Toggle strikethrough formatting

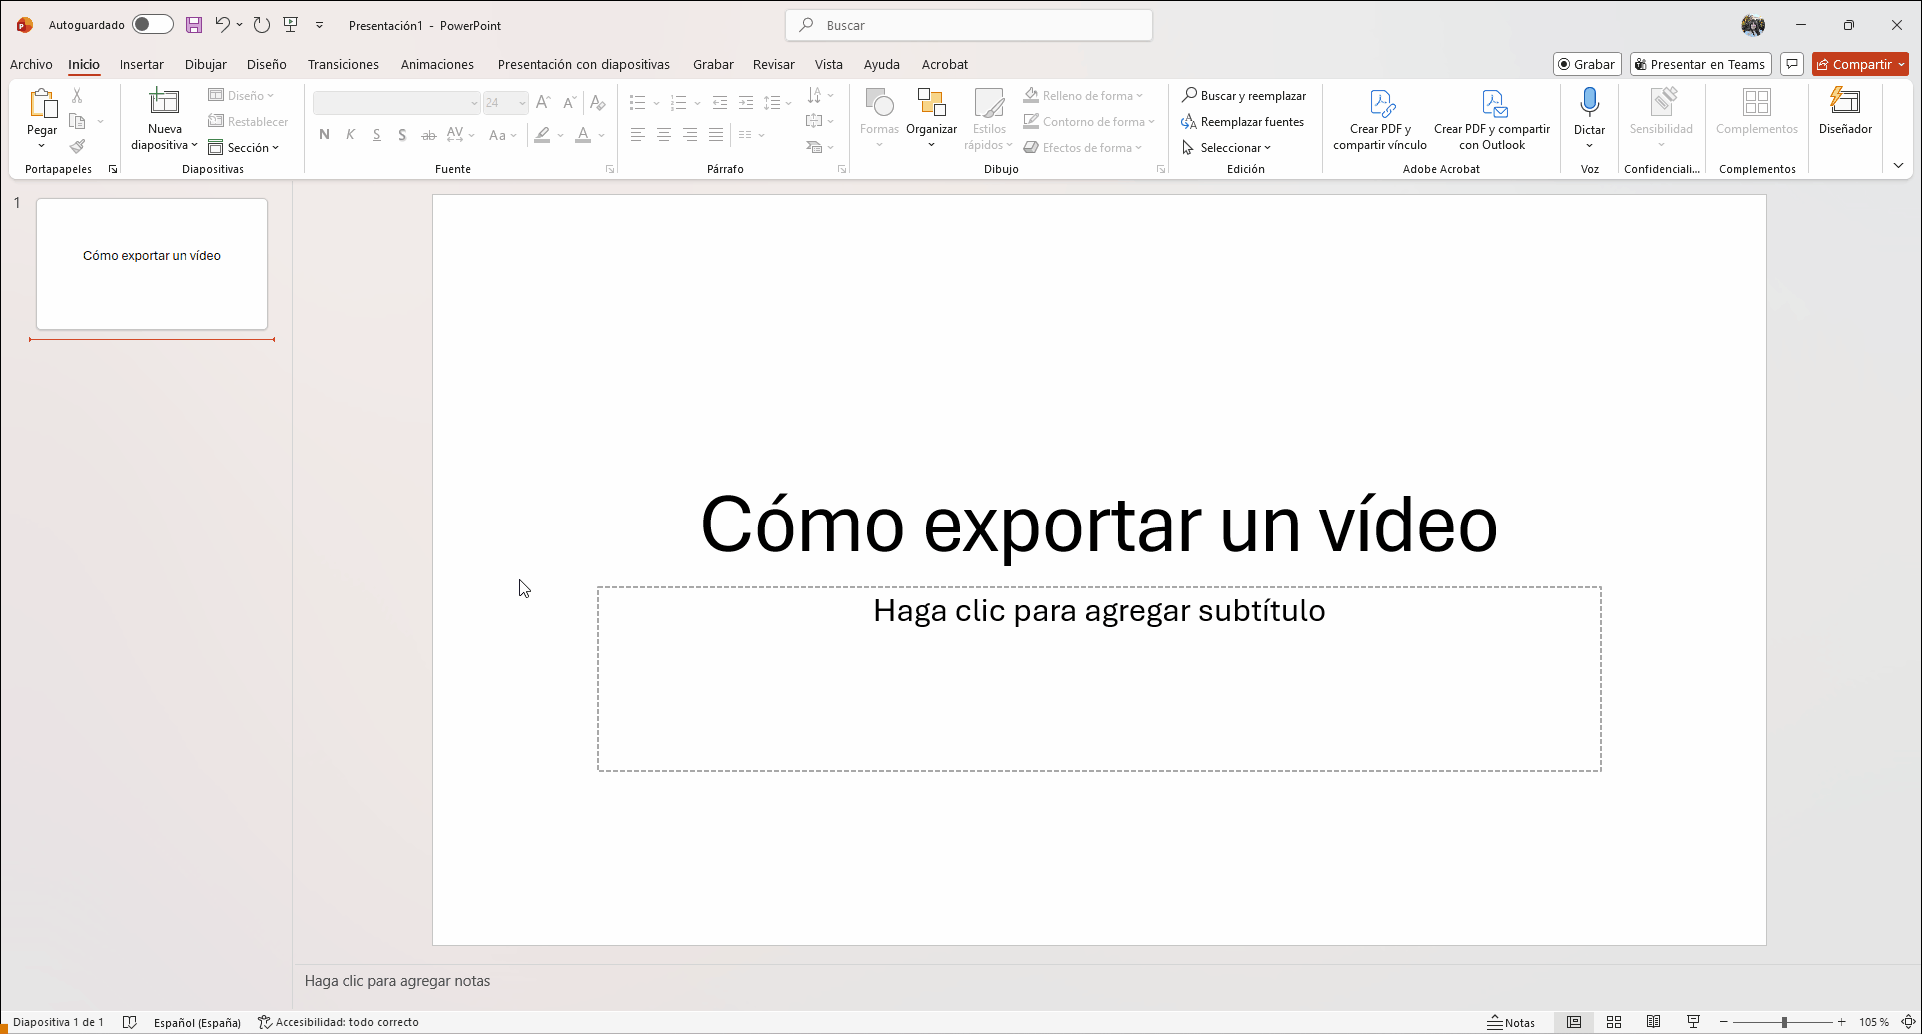tap(428, 134)
